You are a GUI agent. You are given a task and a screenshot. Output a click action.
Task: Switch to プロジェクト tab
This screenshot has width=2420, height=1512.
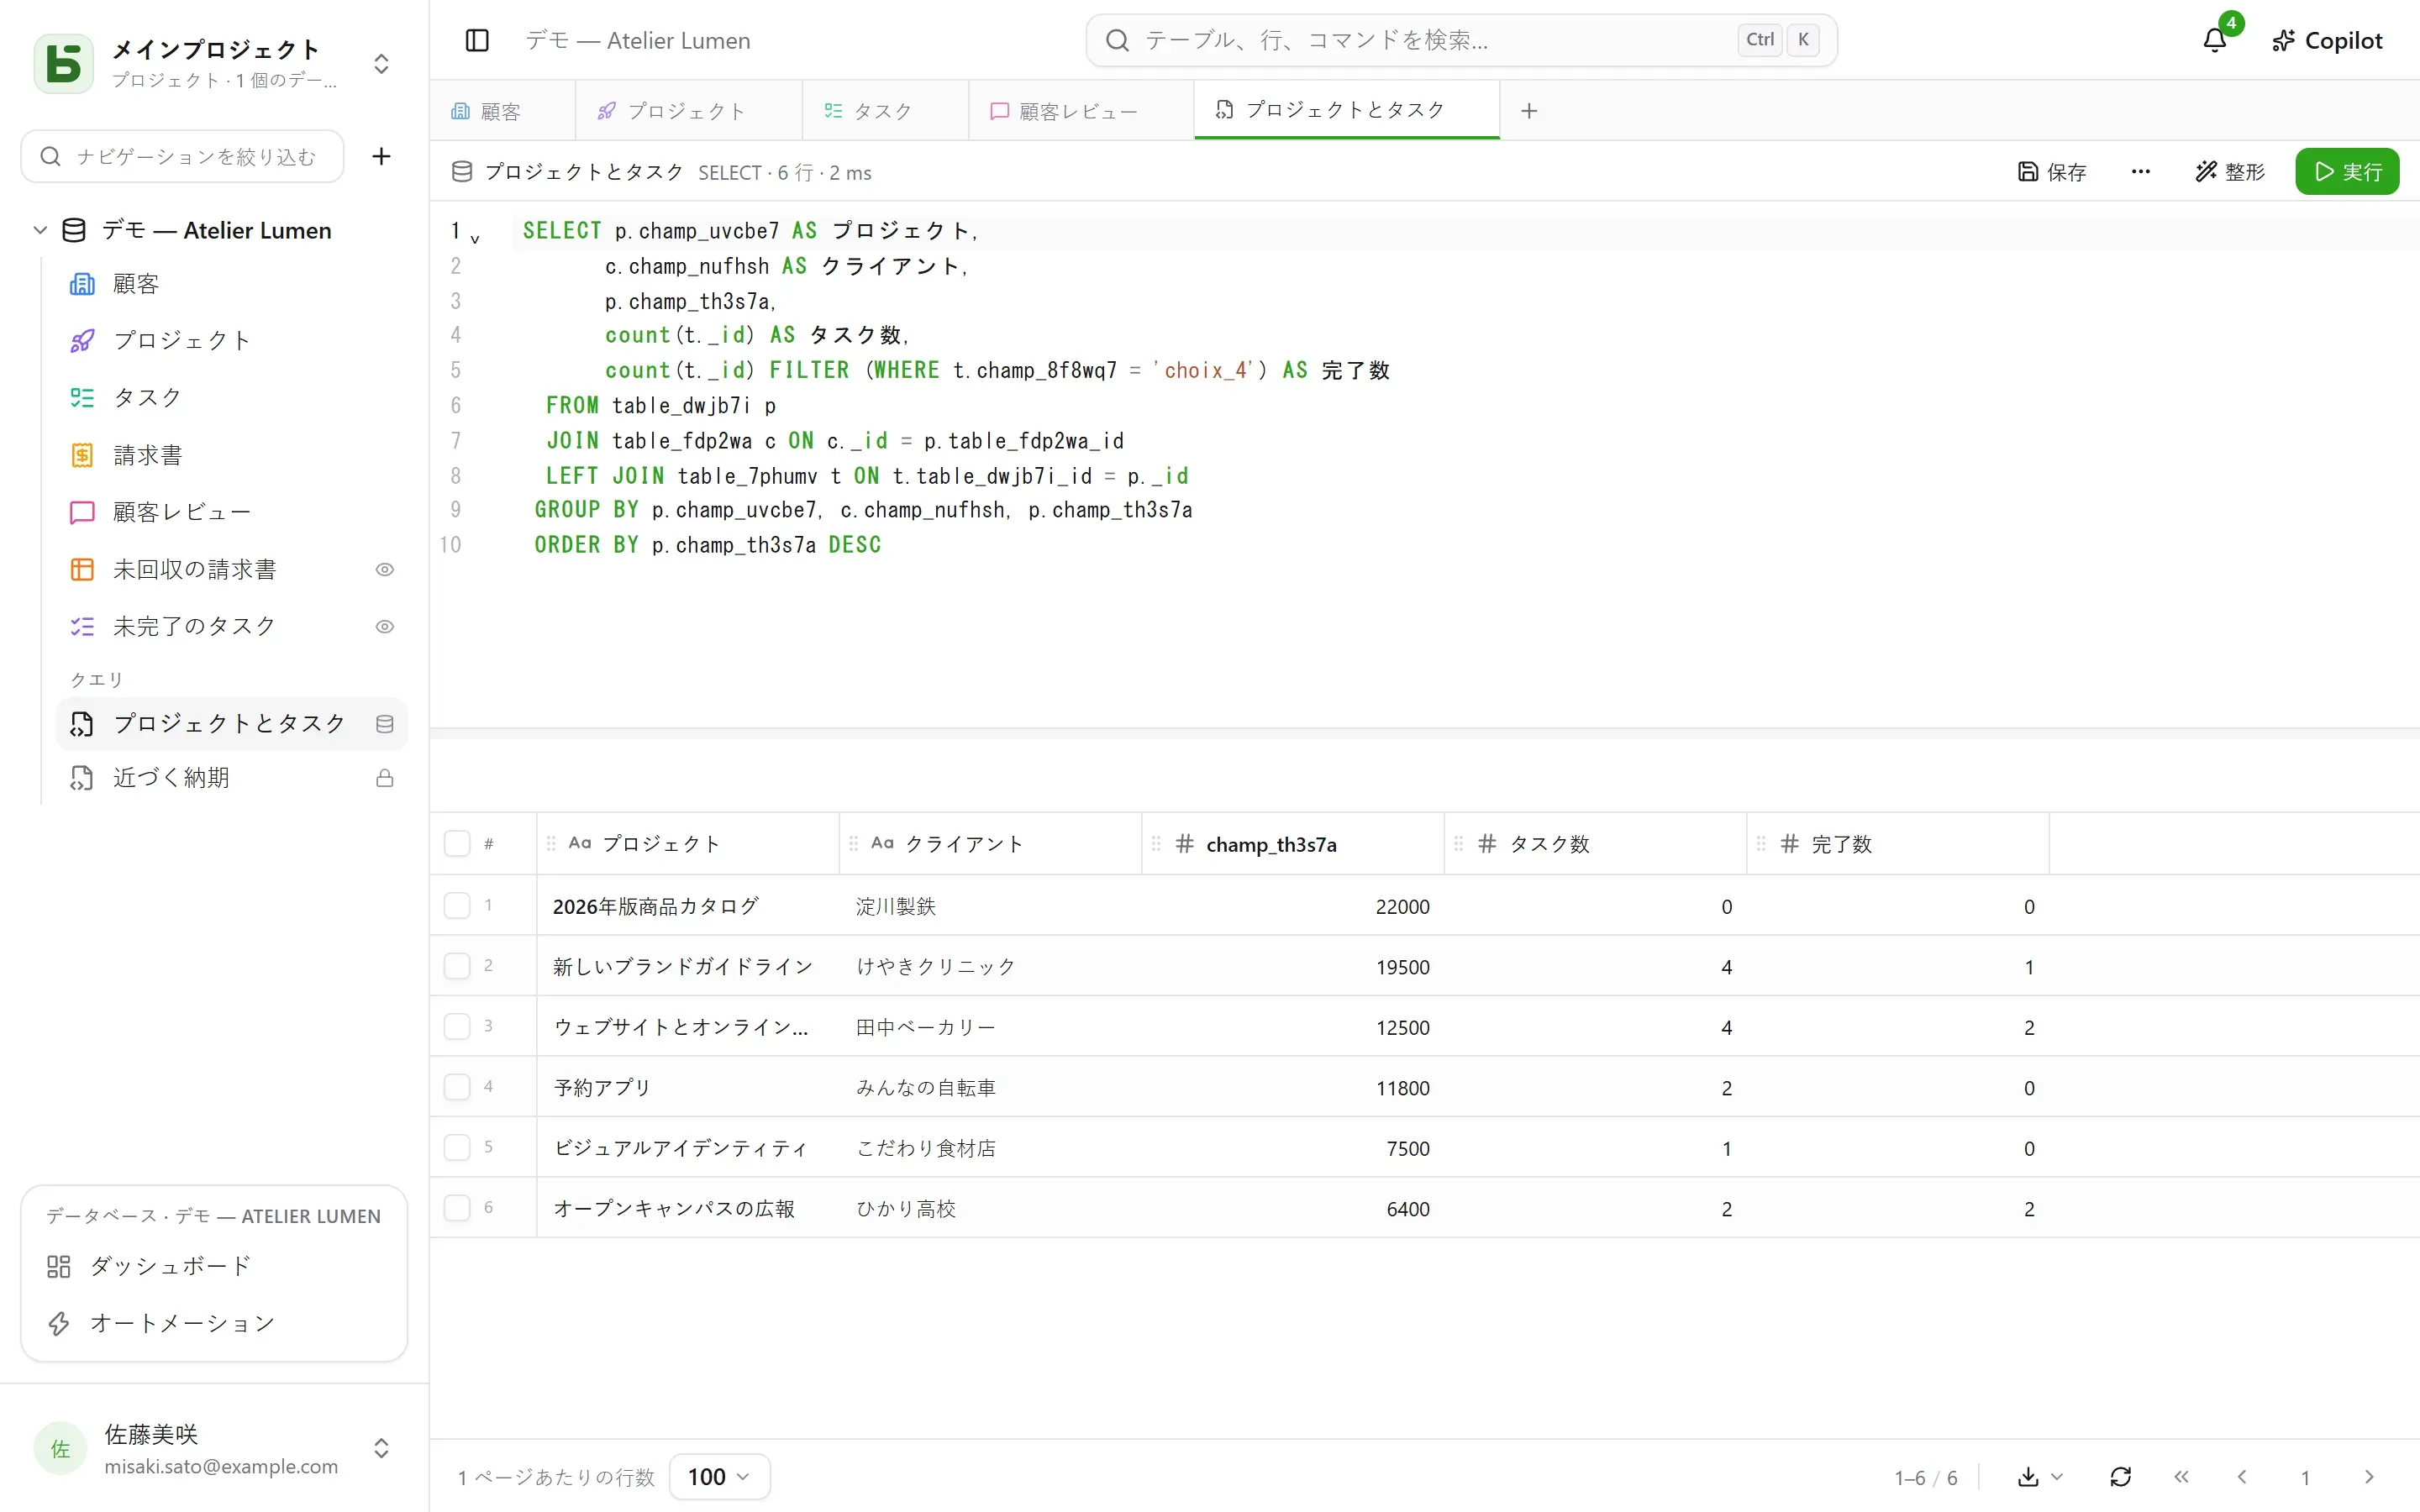click(x=688, y=111)
